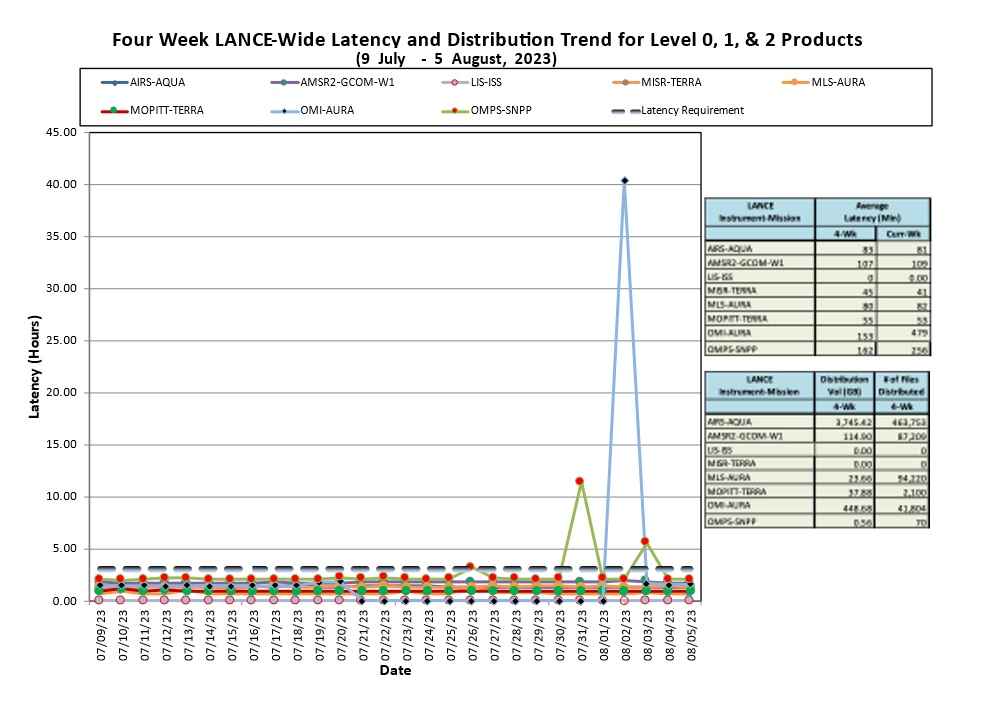Click AMSR2-GCOM-W1 distribution volume 114.90
The height and width of the screenshot is (717, 985).
[x=857, y=436]
